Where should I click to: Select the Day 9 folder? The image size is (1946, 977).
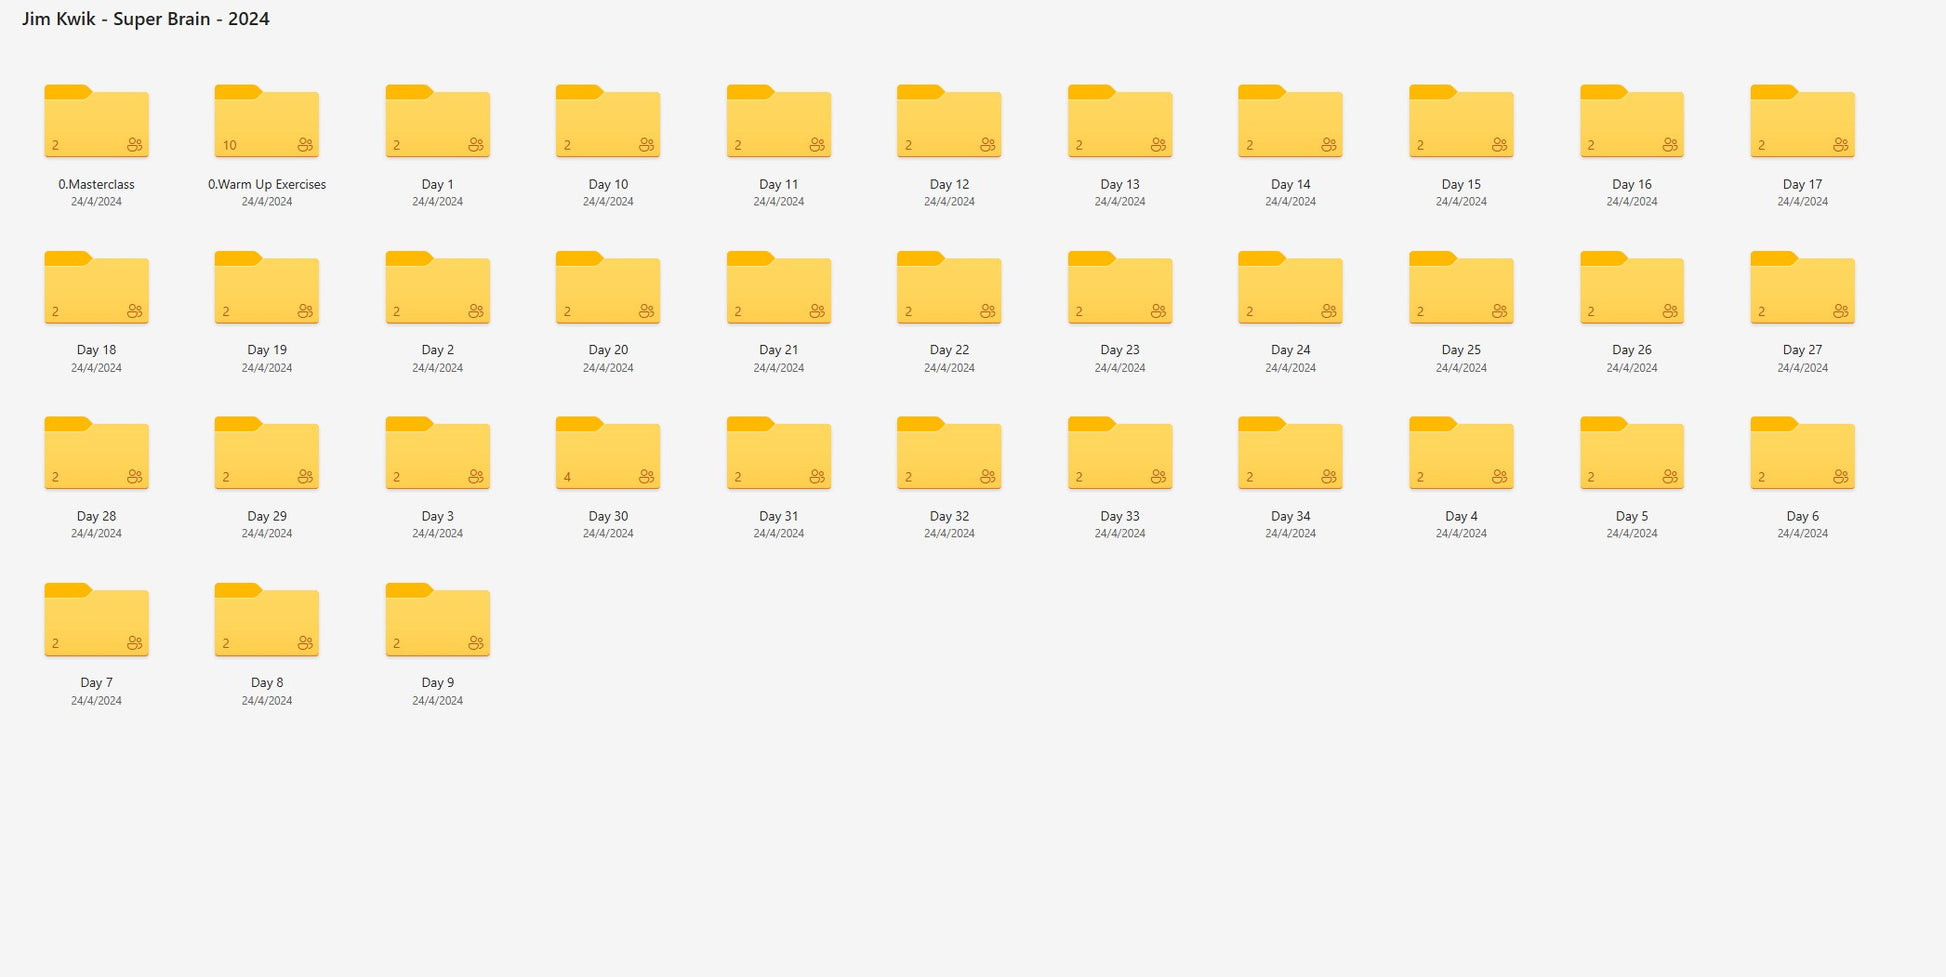437,620
